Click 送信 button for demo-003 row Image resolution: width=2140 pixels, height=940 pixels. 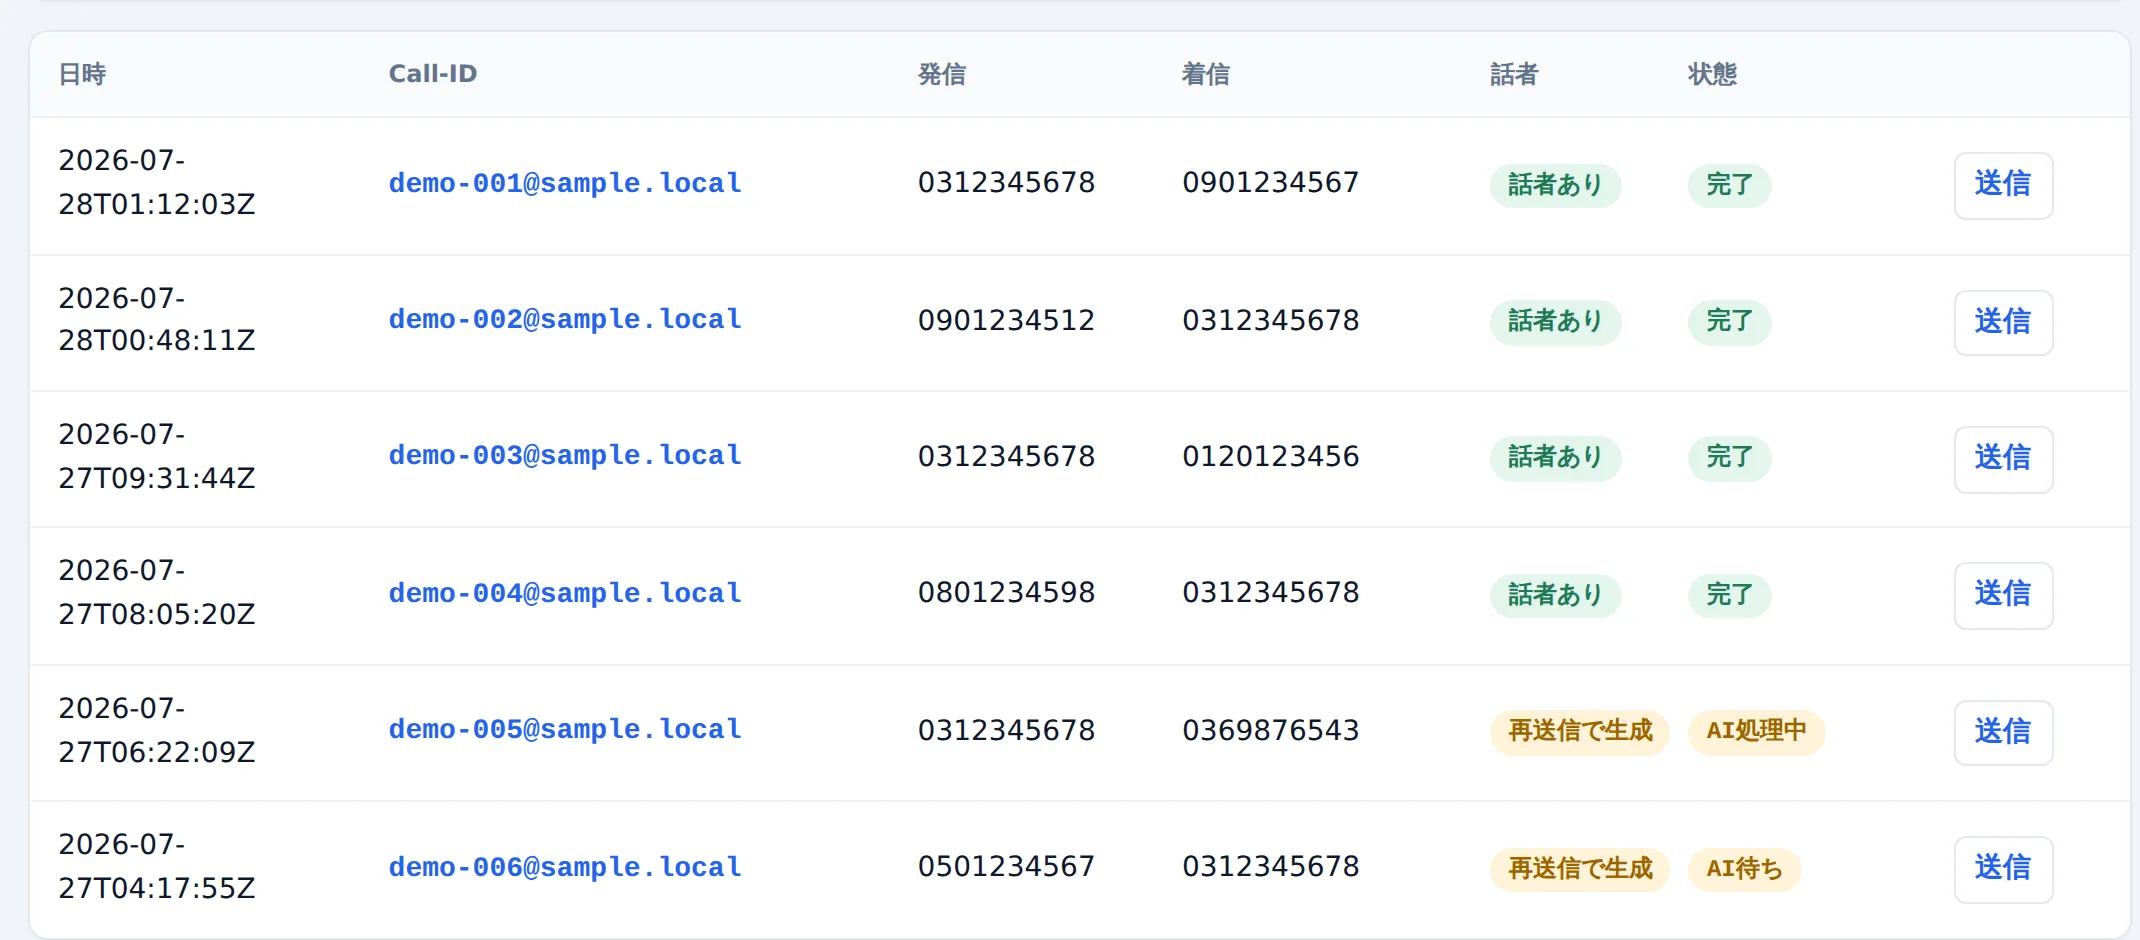click(2003, 459)
